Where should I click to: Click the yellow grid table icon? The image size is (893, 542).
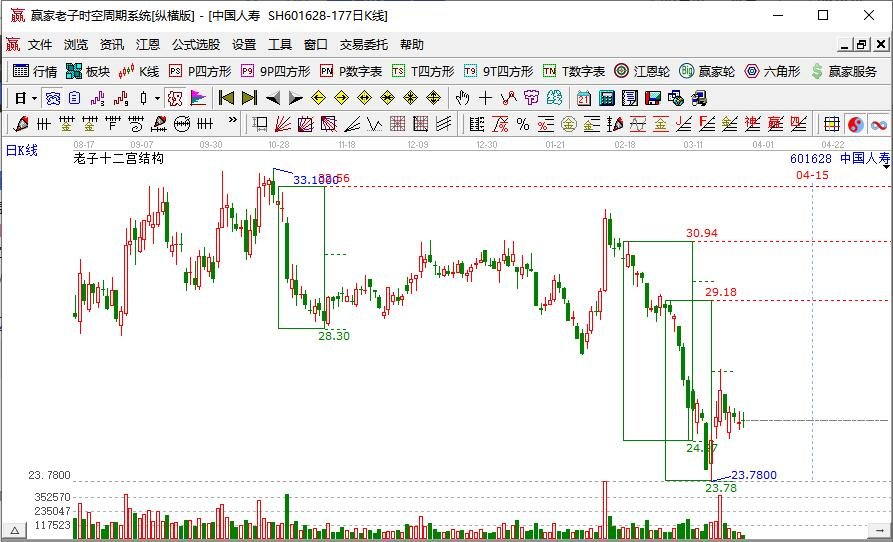[832, 124]
